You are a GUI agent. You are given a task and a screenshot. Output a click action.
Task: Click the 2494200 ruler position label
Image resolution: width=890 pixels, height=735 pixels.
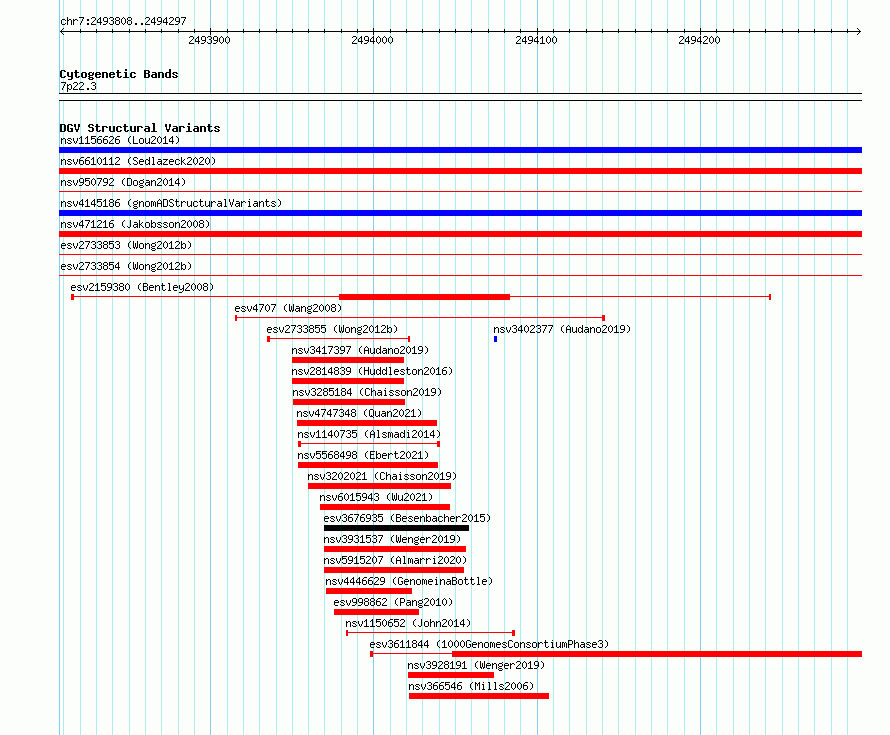click(x=699, y=40)
